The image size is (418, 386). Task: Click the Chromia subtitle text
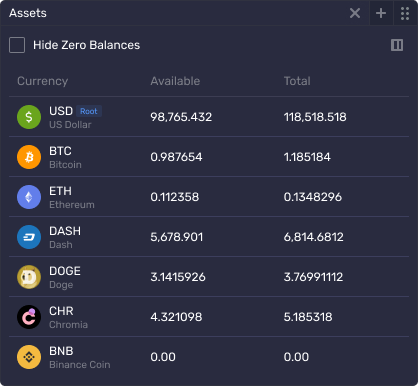pos(69,325)
